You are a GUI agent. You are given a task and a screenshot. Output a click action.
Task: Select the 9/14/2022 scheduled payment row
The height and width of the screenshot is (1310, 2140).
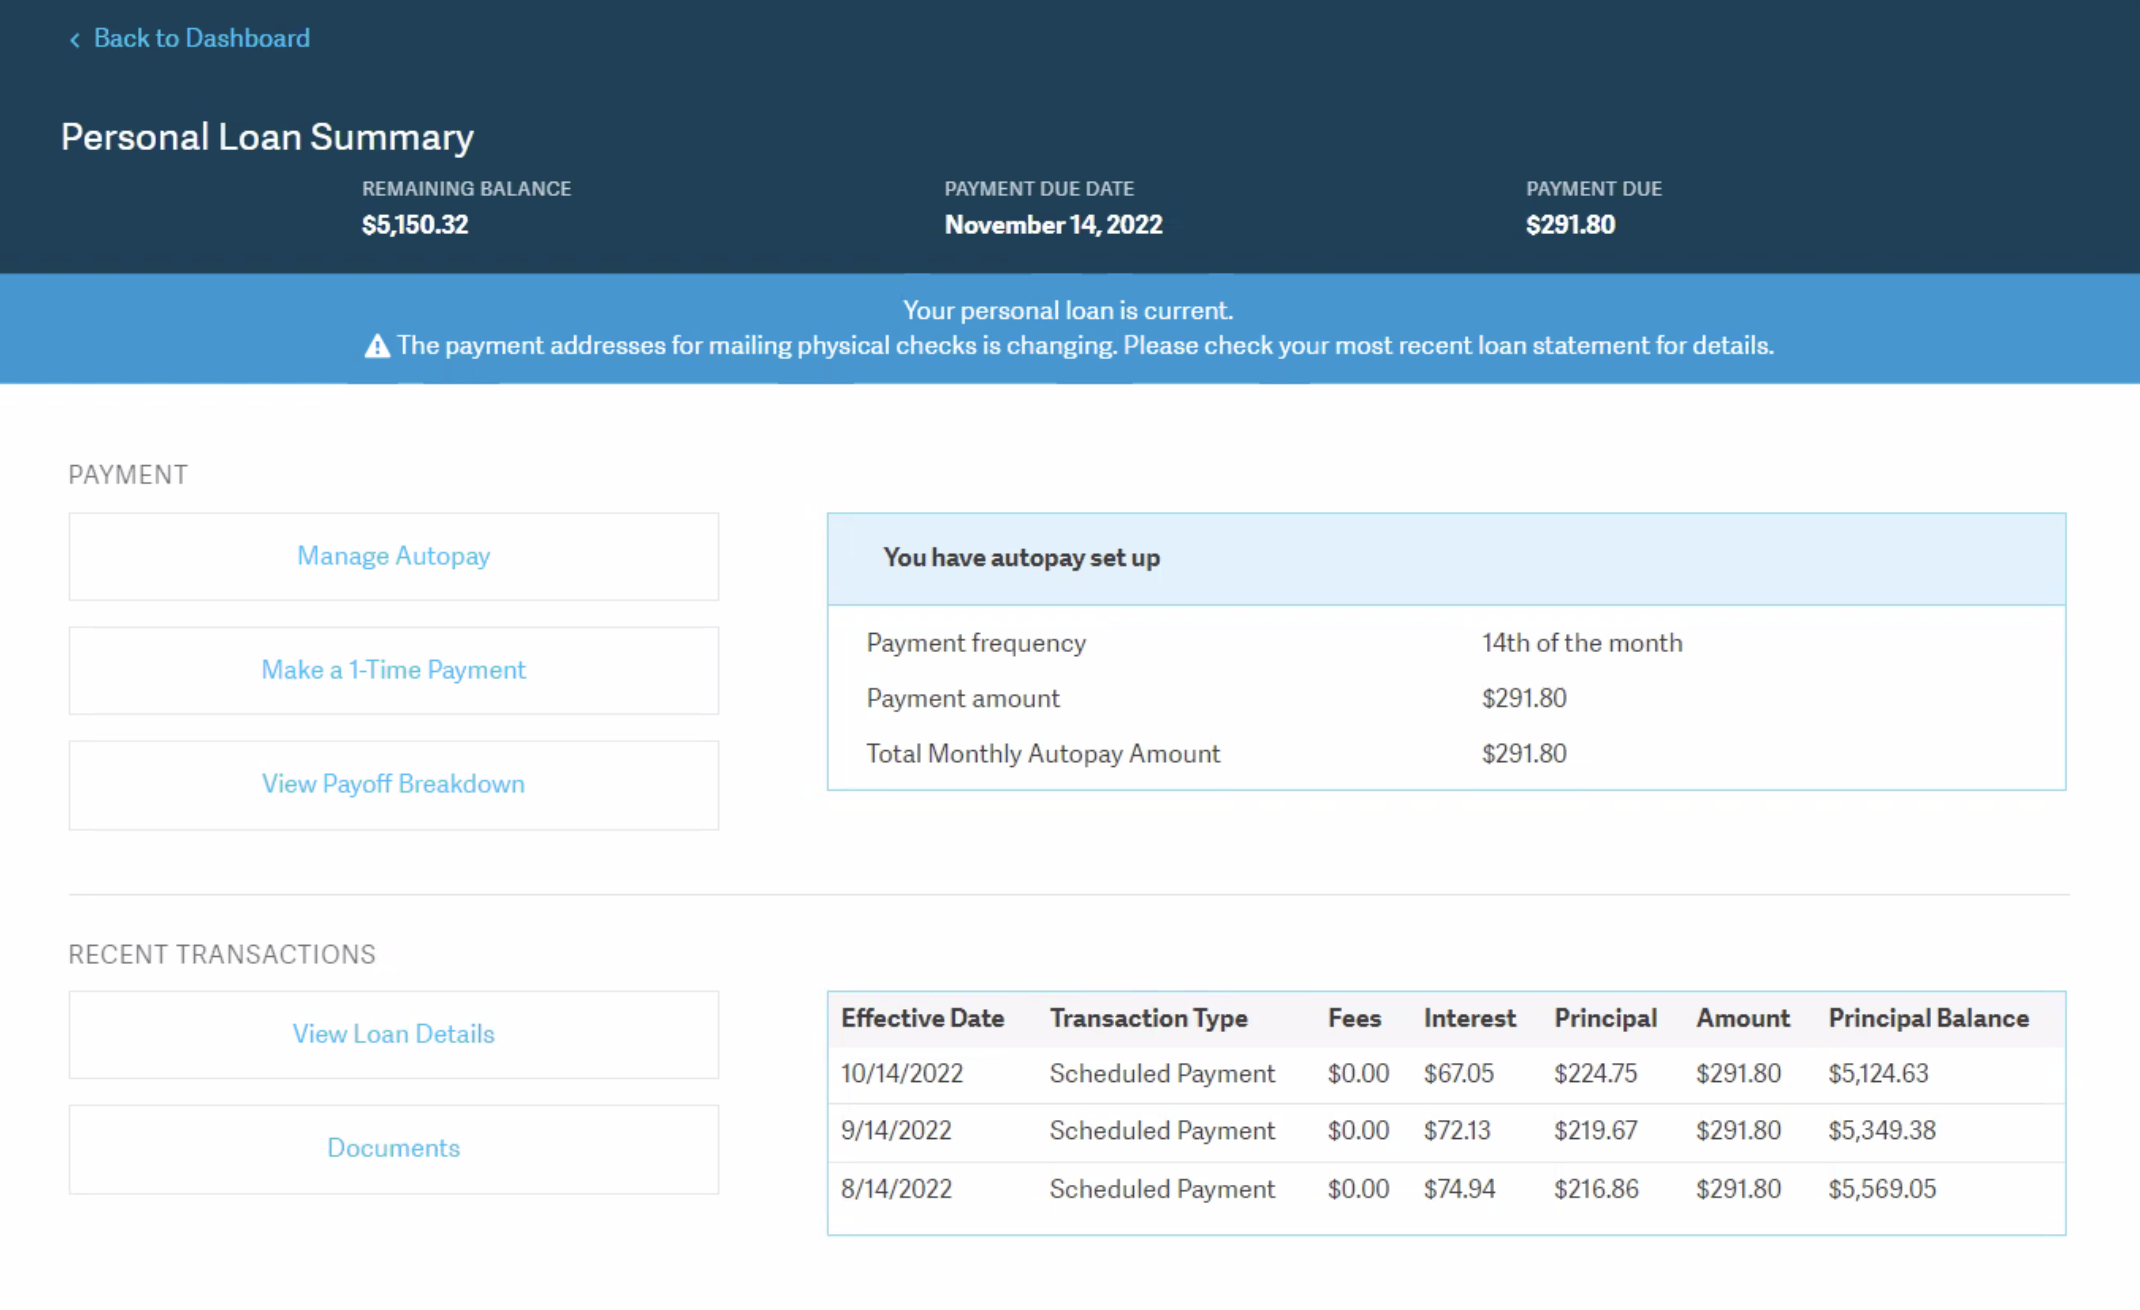(1445, 1131)
